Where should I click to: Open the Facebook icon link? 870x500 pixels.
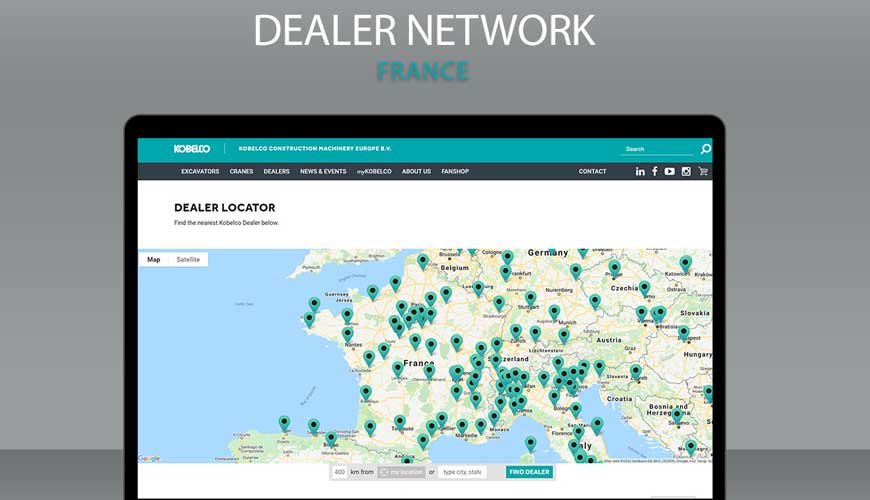[655, 172]
